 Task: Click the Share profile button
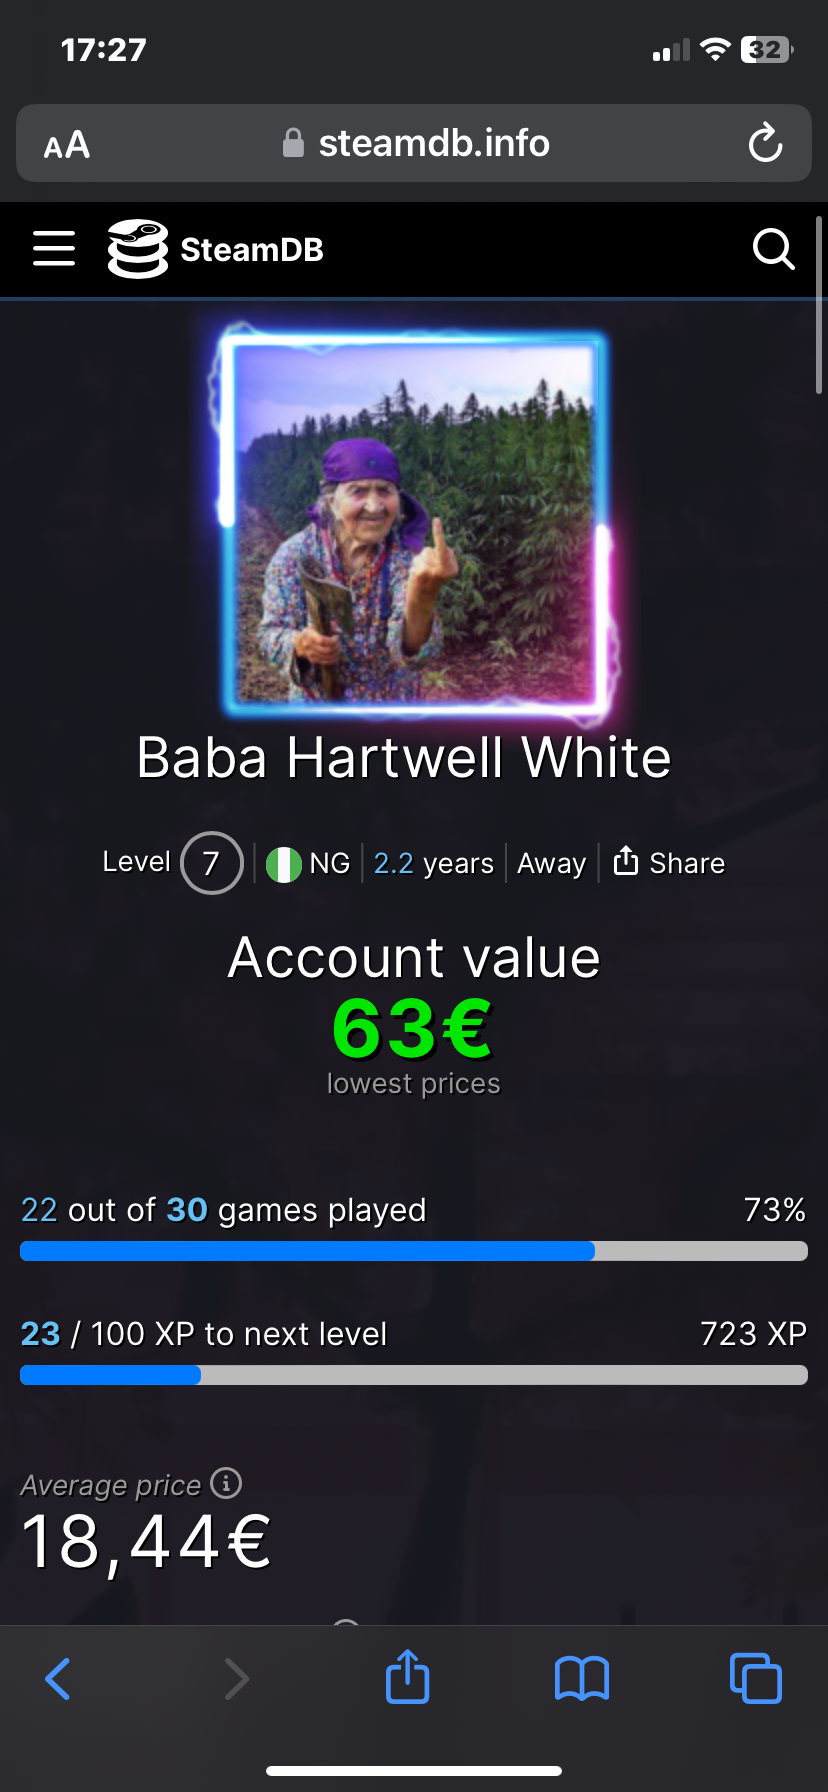(x=668, y=862)
